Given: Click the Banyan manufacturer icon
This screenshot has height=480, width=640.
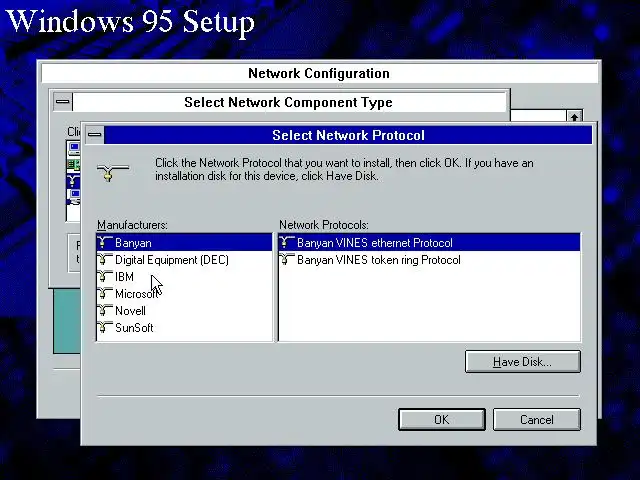Looking at the screenshot, I should click(105, 242).
